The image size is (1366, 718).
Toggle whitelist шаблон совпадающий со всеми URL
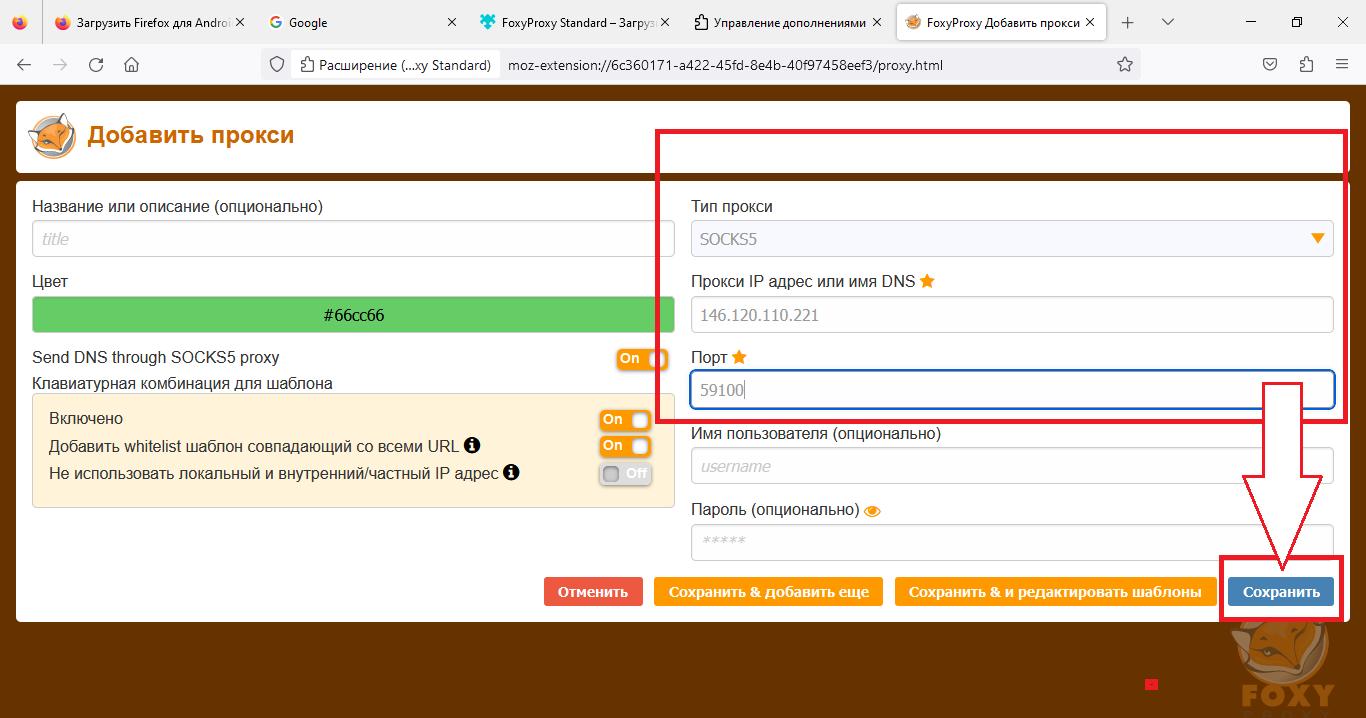625,446
